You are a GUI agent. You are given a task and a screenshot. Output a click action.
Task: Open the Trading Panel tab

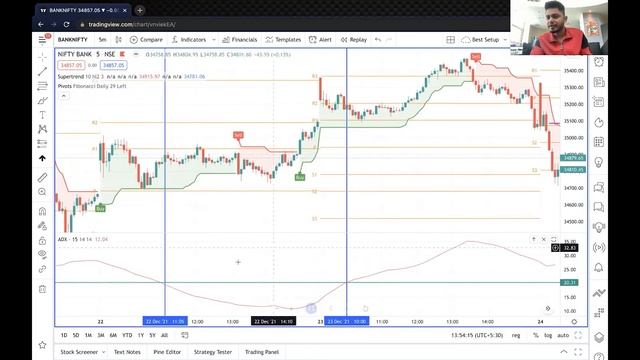coord(262,352)
